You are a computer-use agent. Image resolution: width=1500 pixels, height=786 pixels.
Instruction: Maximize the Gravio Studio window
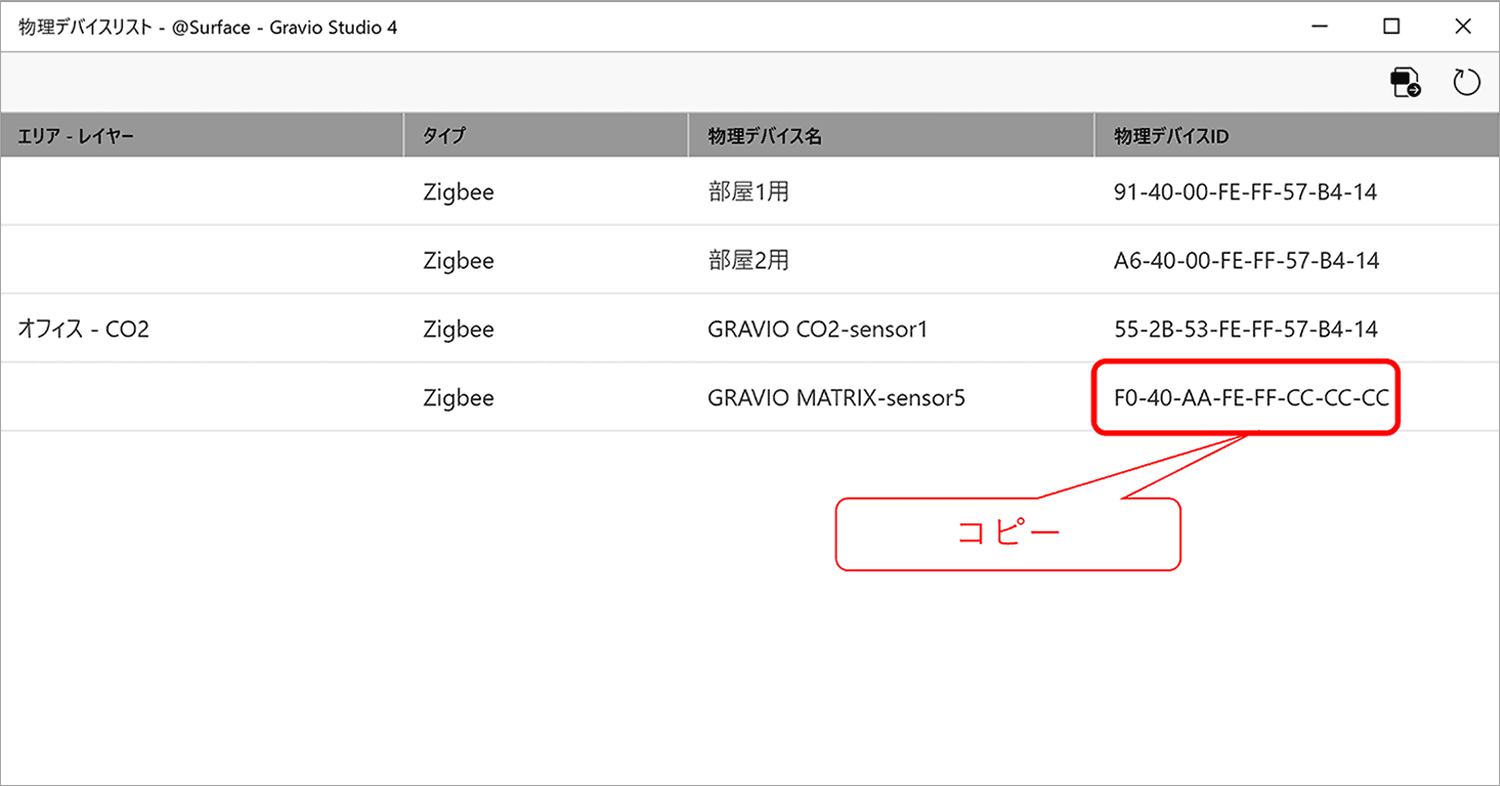(1391, 27)
